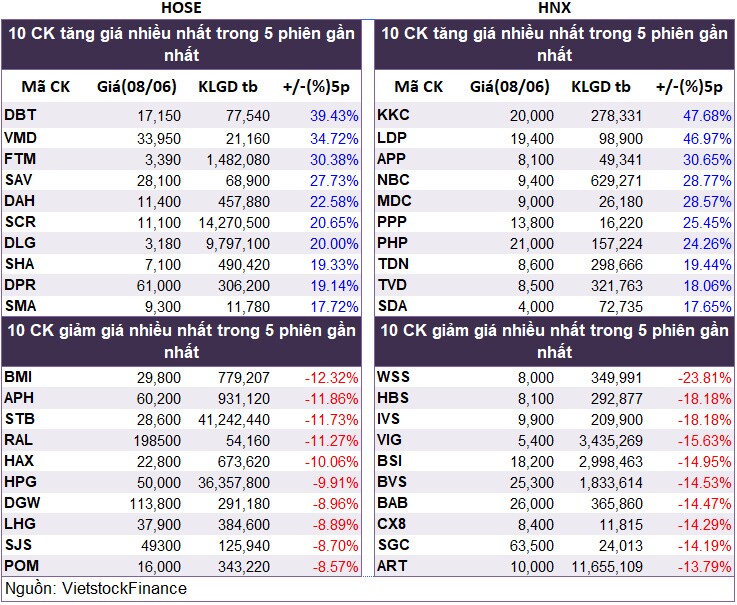Screen dimensions: 737x605
Task: Select the HPG ticker symbol
Action: (20, 482)
